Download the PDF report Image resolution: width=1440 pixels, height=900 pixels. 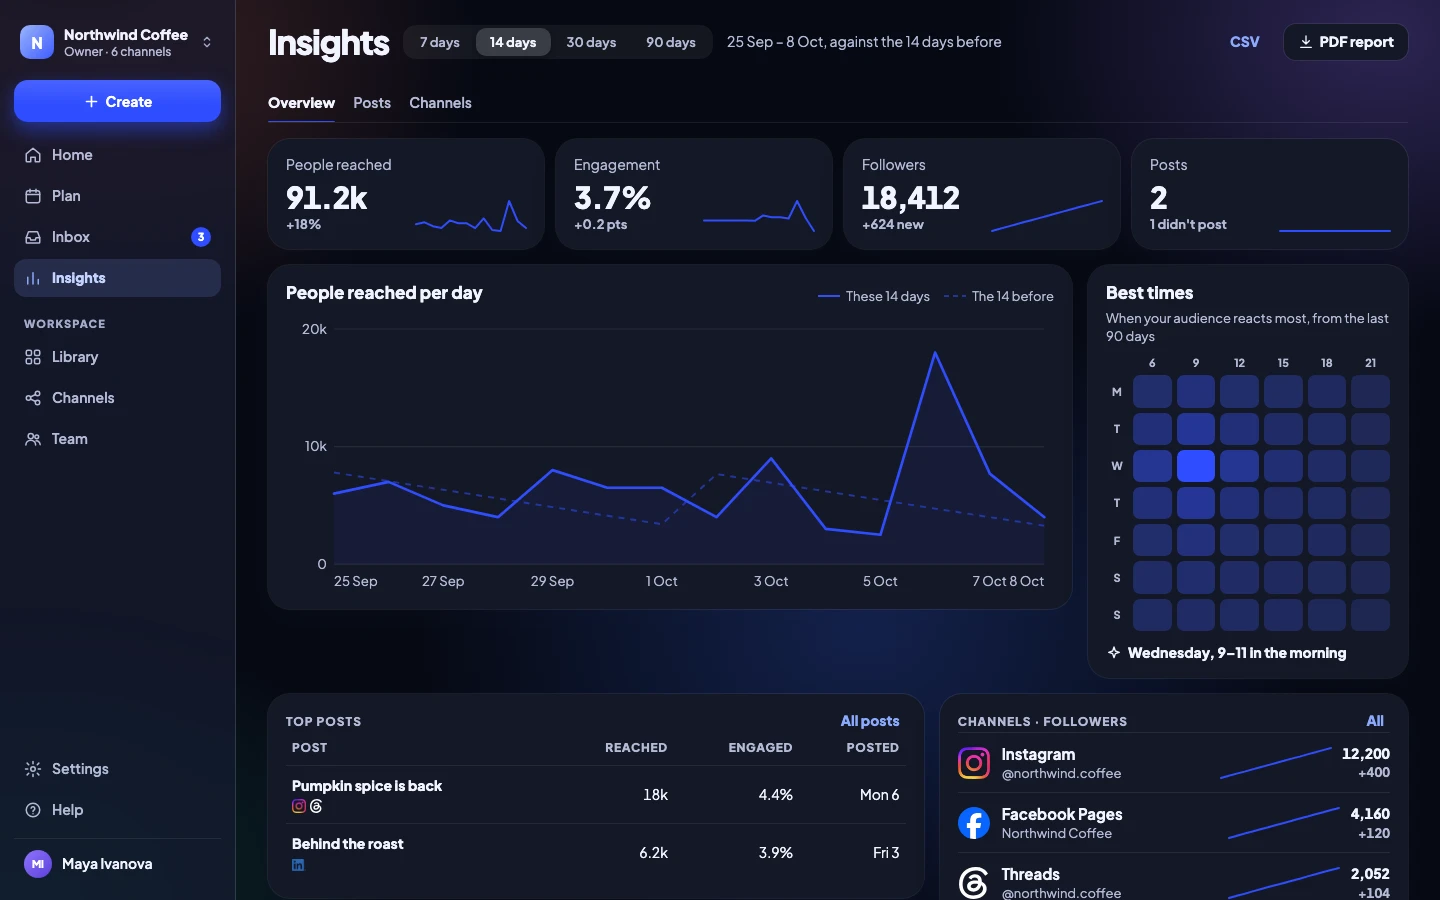[x=1345, y=42]
